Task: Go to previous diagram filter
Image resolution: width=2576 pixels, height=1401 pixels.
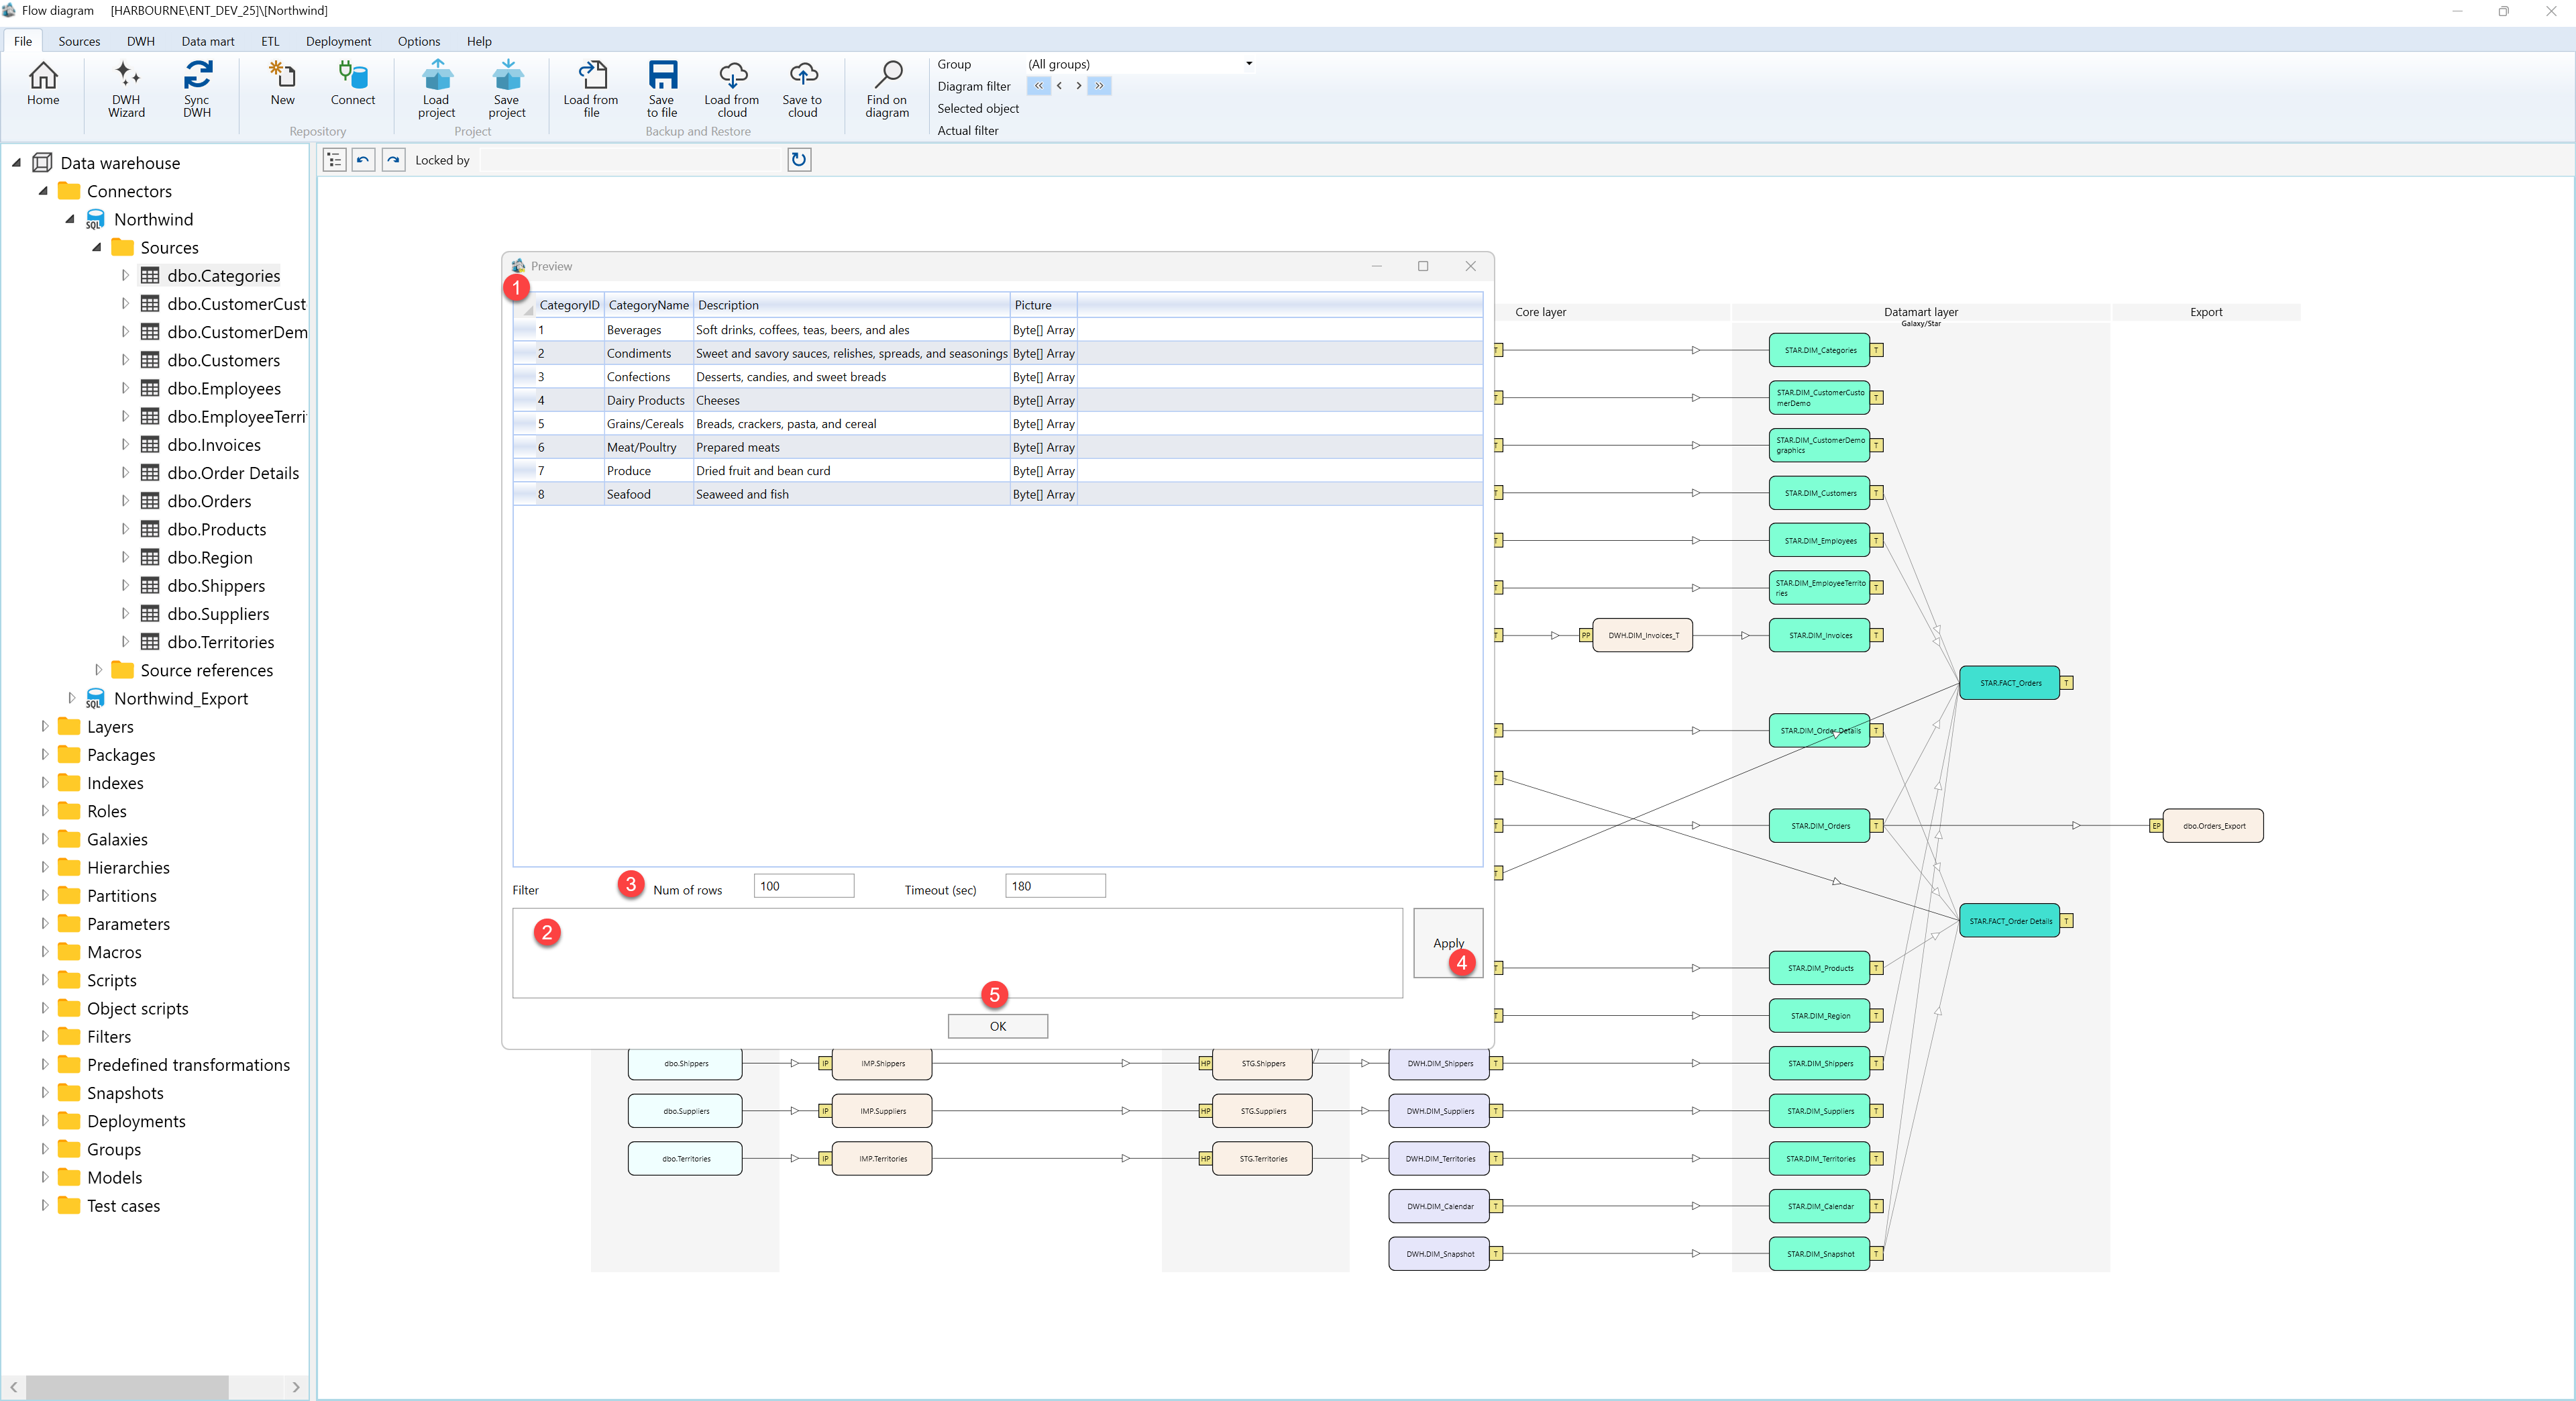Action: (x=1059, y=86)
